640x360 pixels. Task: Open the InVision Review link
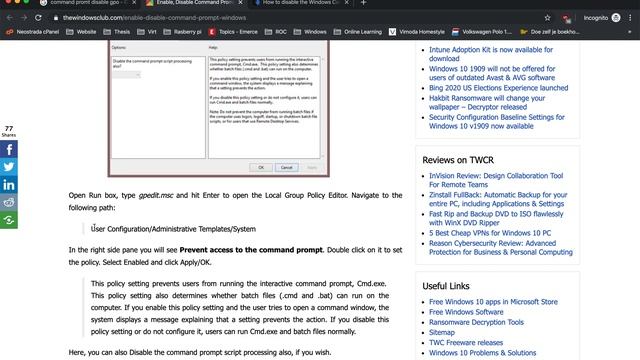496,180
